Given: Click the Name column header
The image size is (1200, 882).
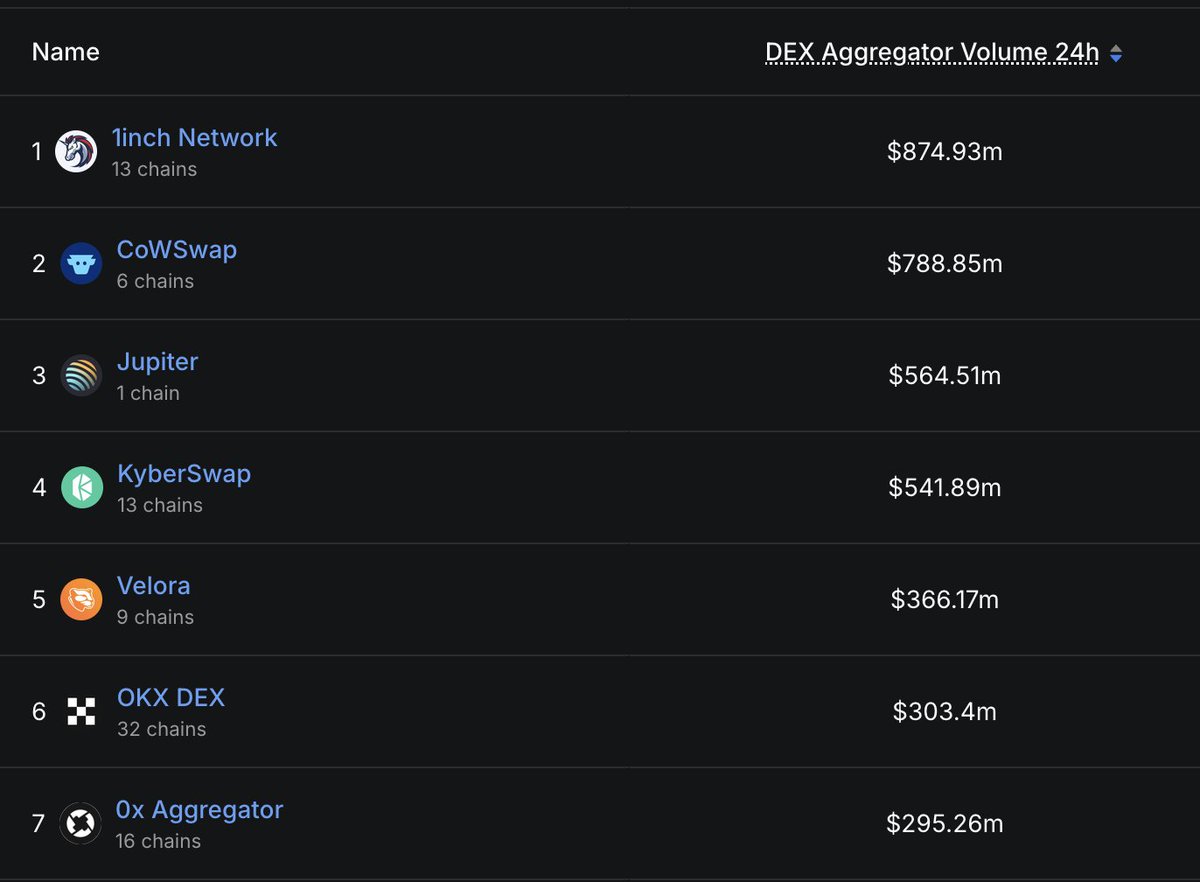Looking at the screenshot, I should [x=66, y=52].
